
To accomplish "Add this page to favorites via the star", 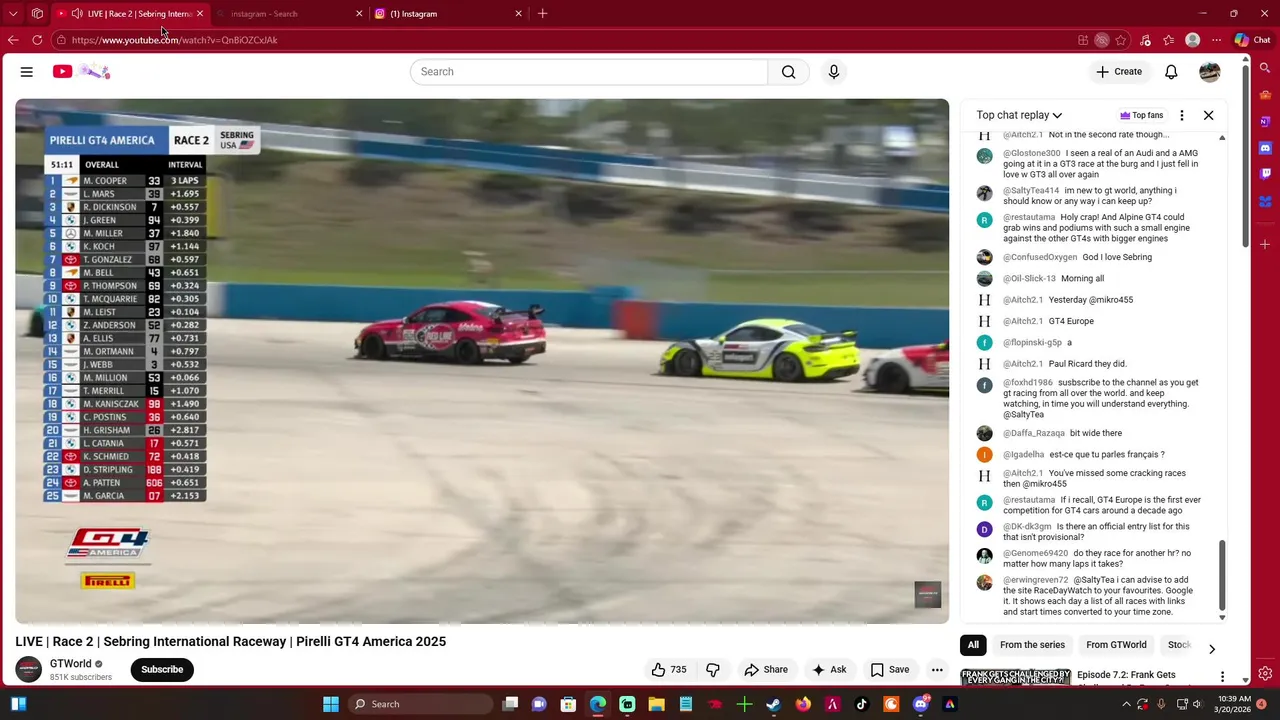I will pyautogui.click(x=1121, y=40).
